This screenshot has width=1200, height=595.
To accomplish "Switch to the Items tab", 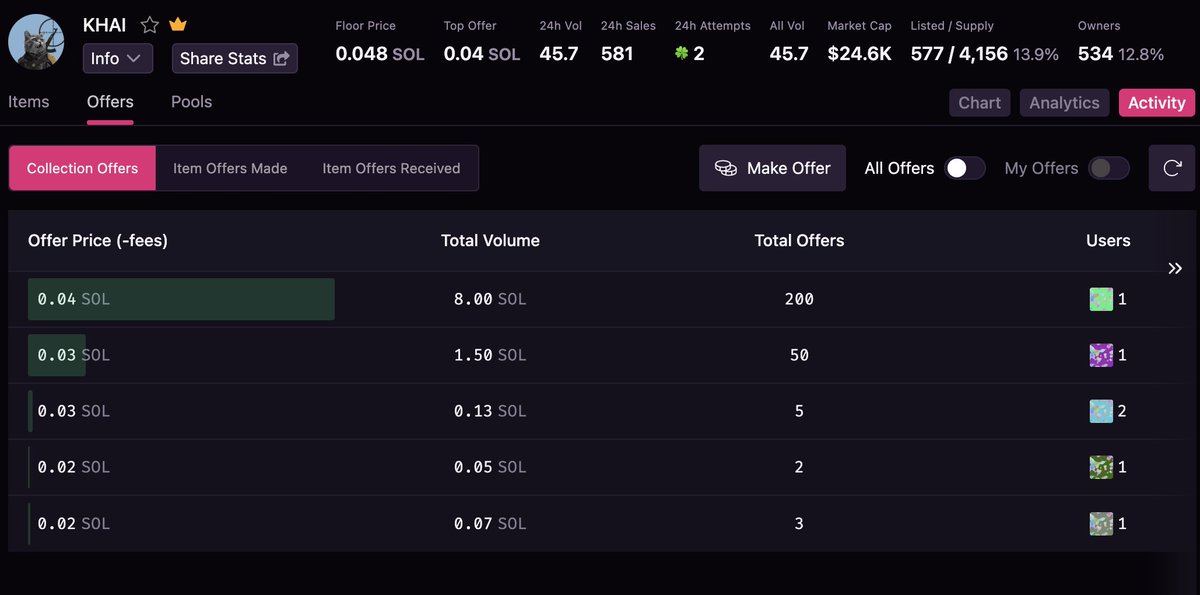I will click(x=29, y=102).
